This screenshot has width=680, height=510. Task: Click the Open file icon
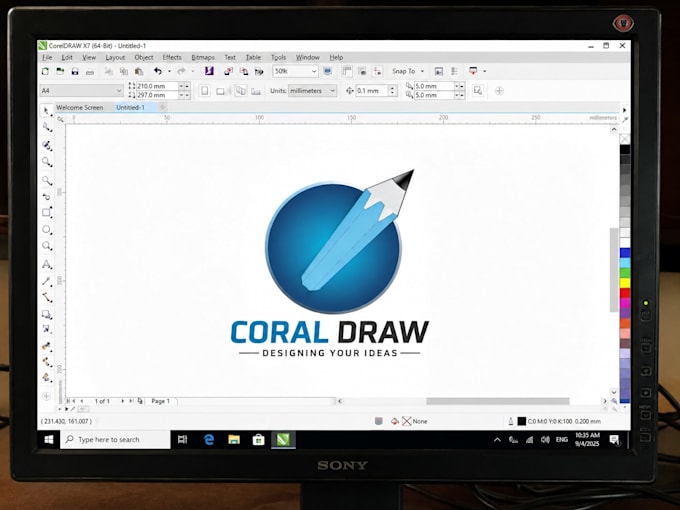coord(60,71)
